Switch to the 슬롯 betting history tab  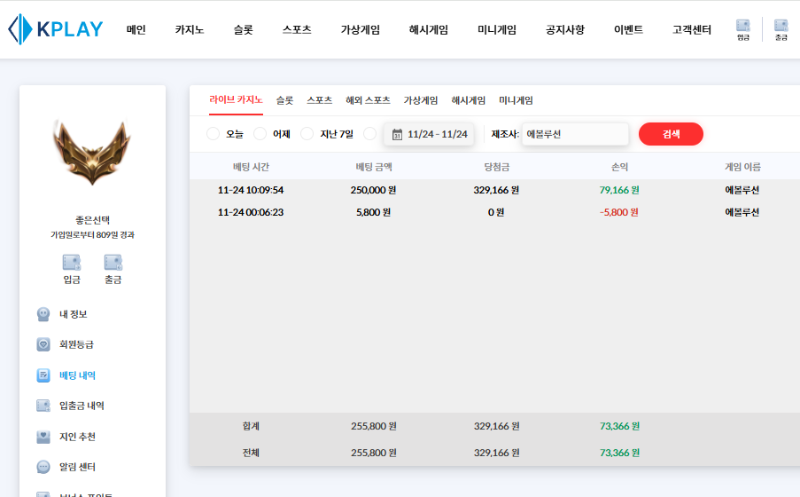click(x=285, y=100)
